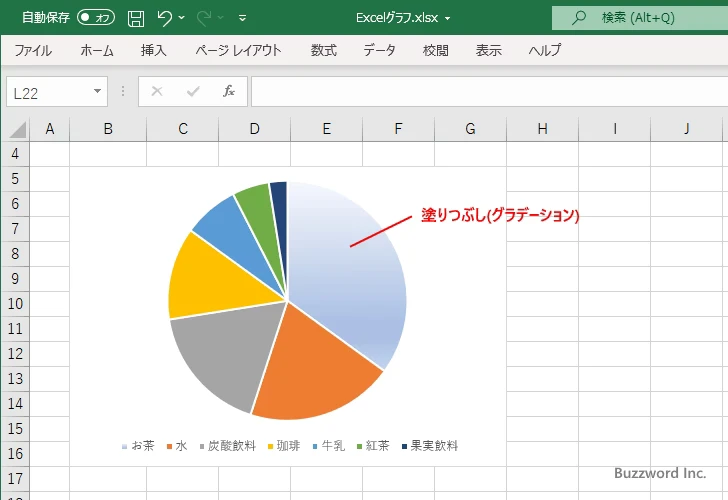Select row 16 header

[x=15, y=454]
